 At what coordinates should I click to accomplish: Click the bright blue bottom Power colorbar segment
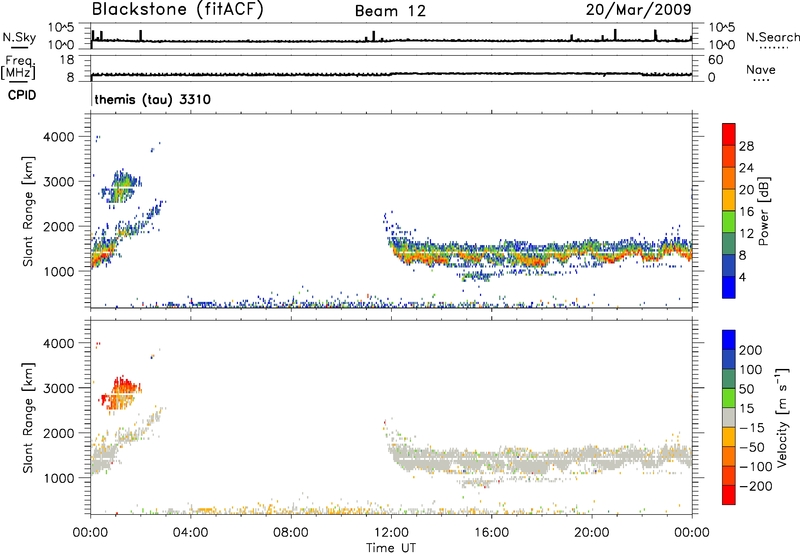[729, 287]
